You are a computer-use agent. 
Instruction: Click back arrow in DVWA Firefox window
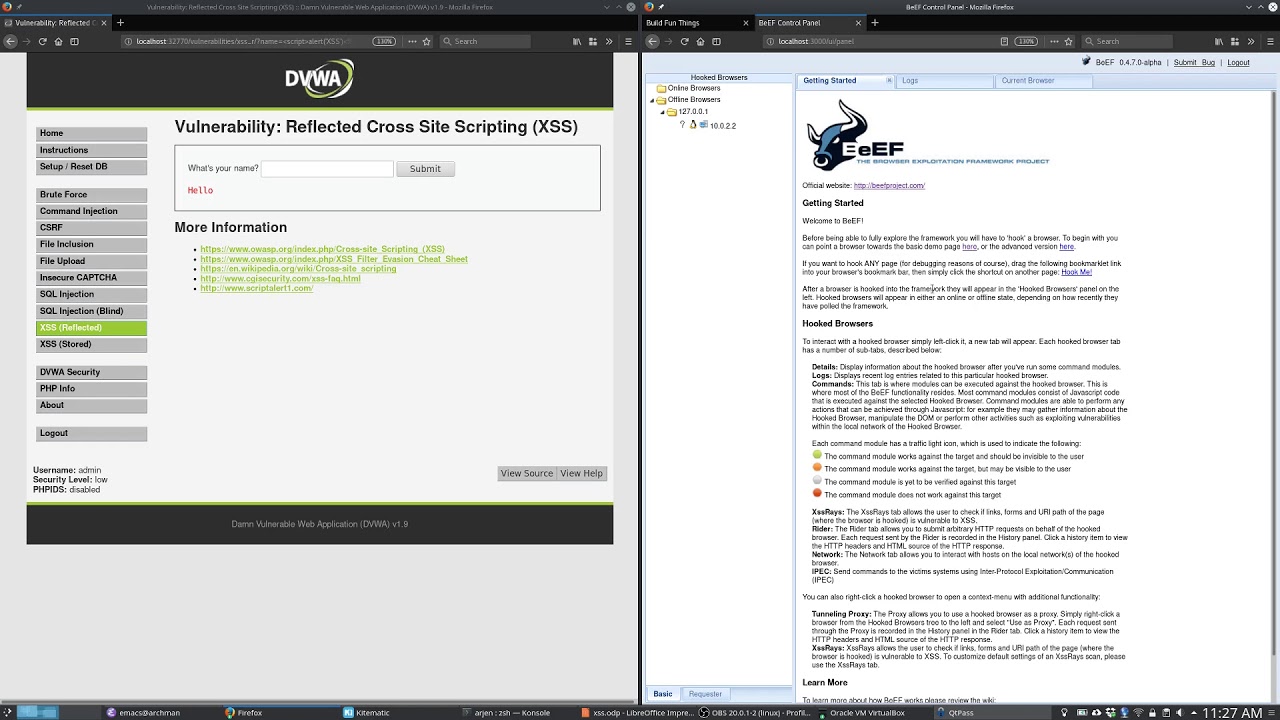pos(10,41)
